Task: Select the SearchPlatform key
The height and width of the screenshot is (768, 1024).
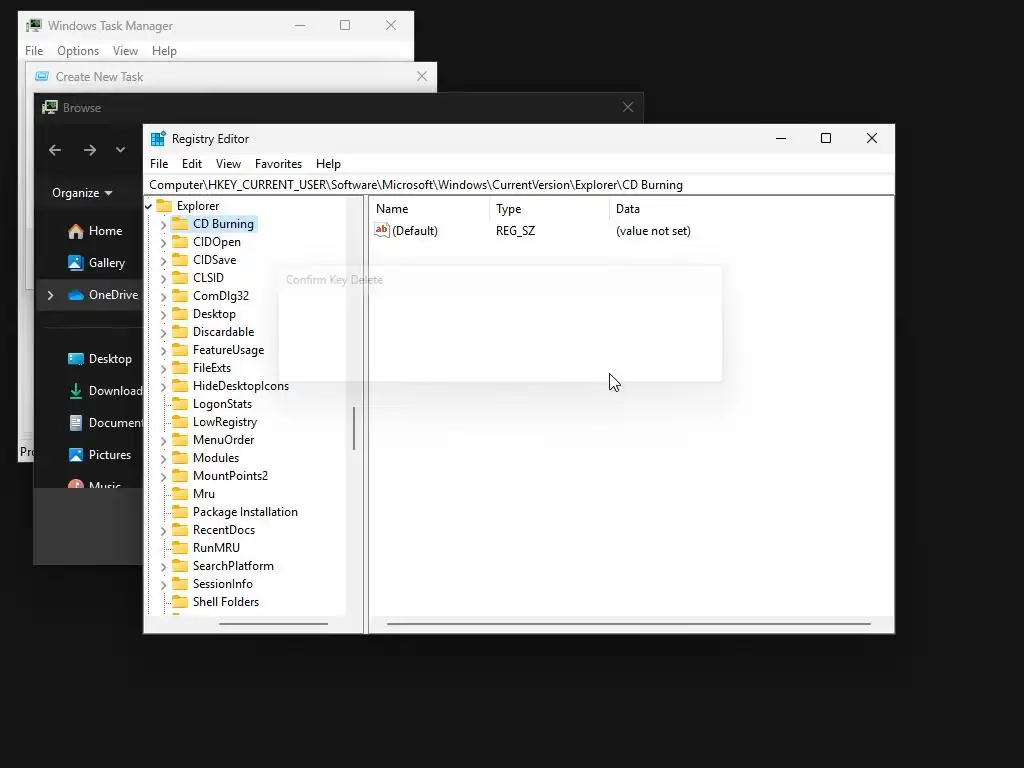Action: coord(233,566)
